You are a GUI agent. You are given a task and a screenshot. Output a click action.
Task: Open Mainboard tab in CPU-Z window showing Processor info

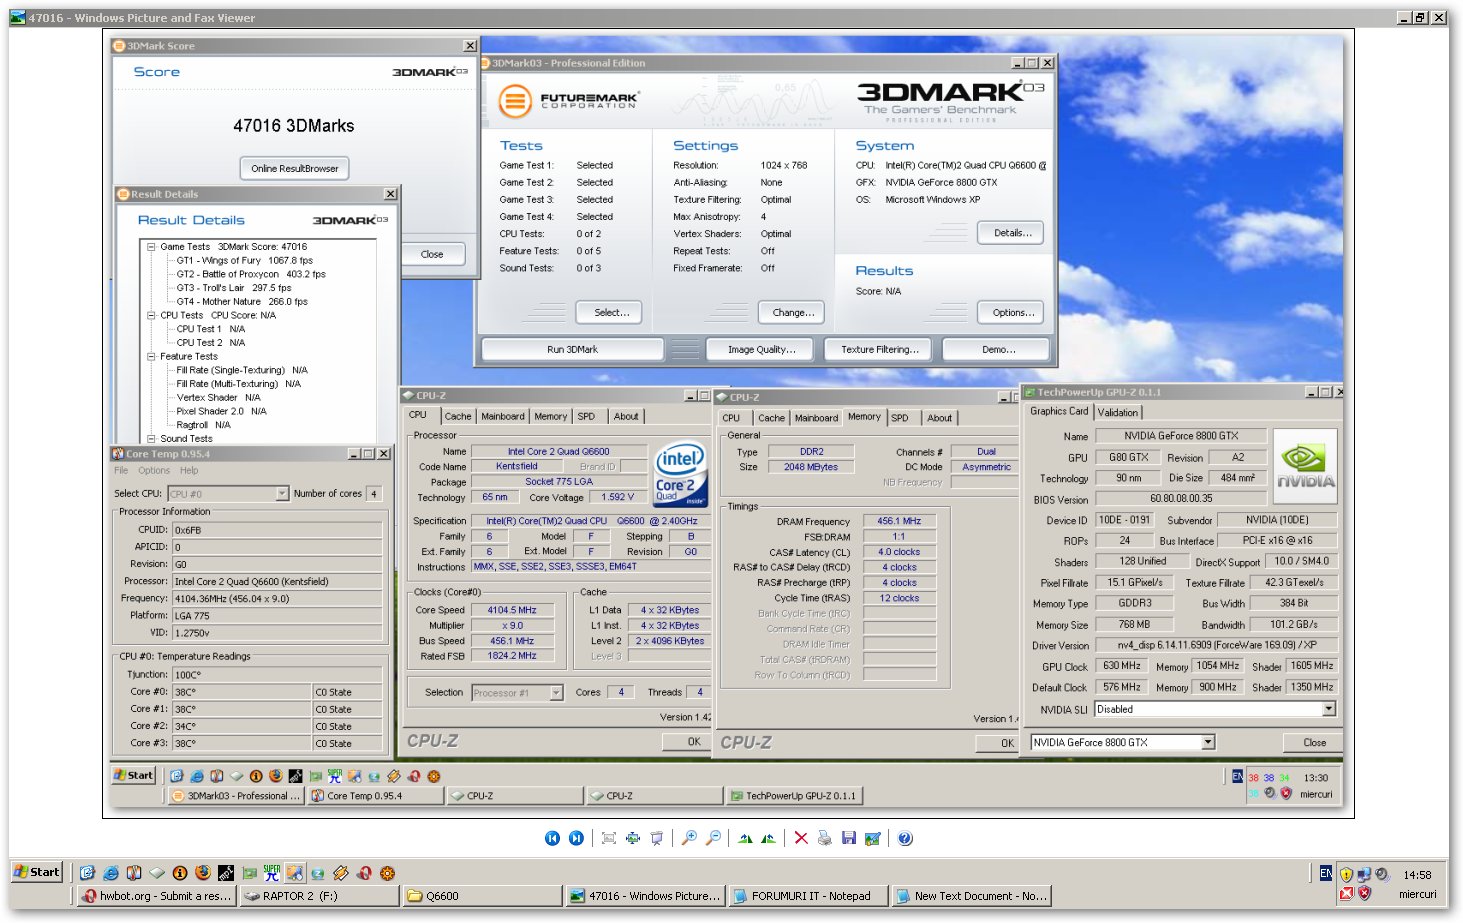(x=503, y=416)
